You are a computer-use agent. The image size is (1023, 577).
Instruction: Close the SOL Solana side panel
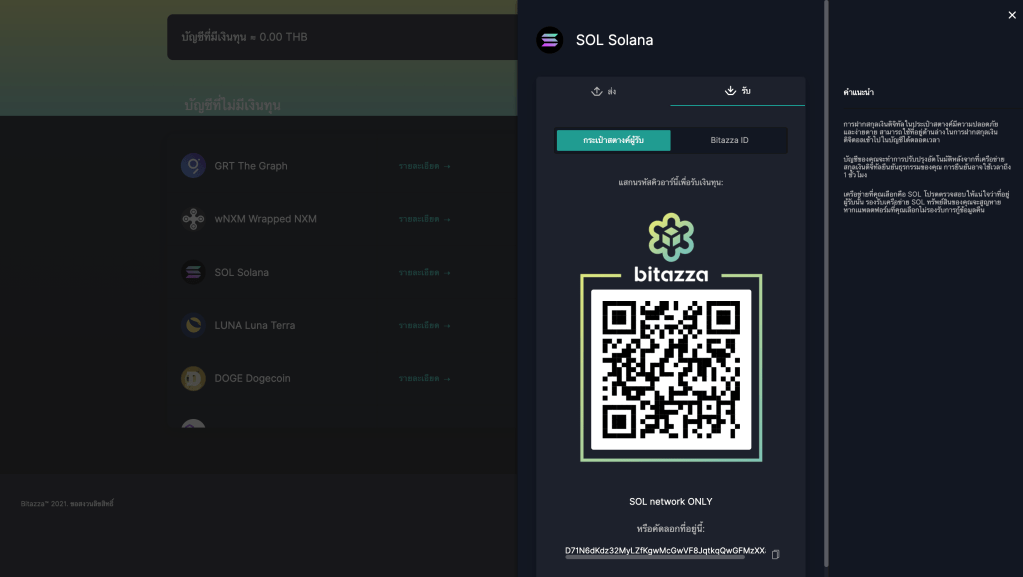1012,15
